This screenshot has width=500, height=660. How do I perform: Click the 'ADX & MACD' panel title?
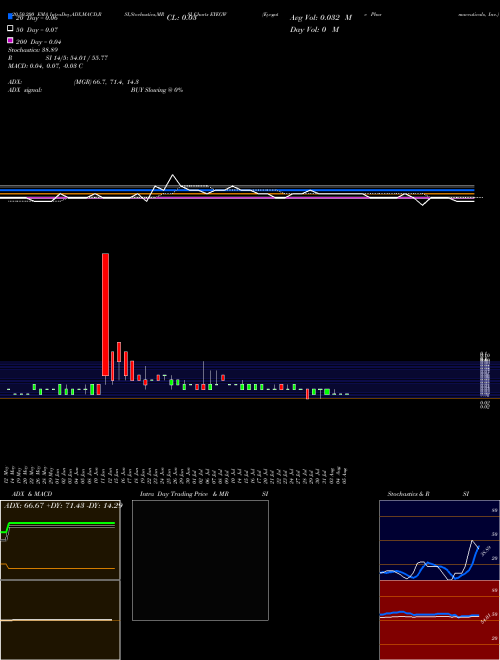pos(32,494)
